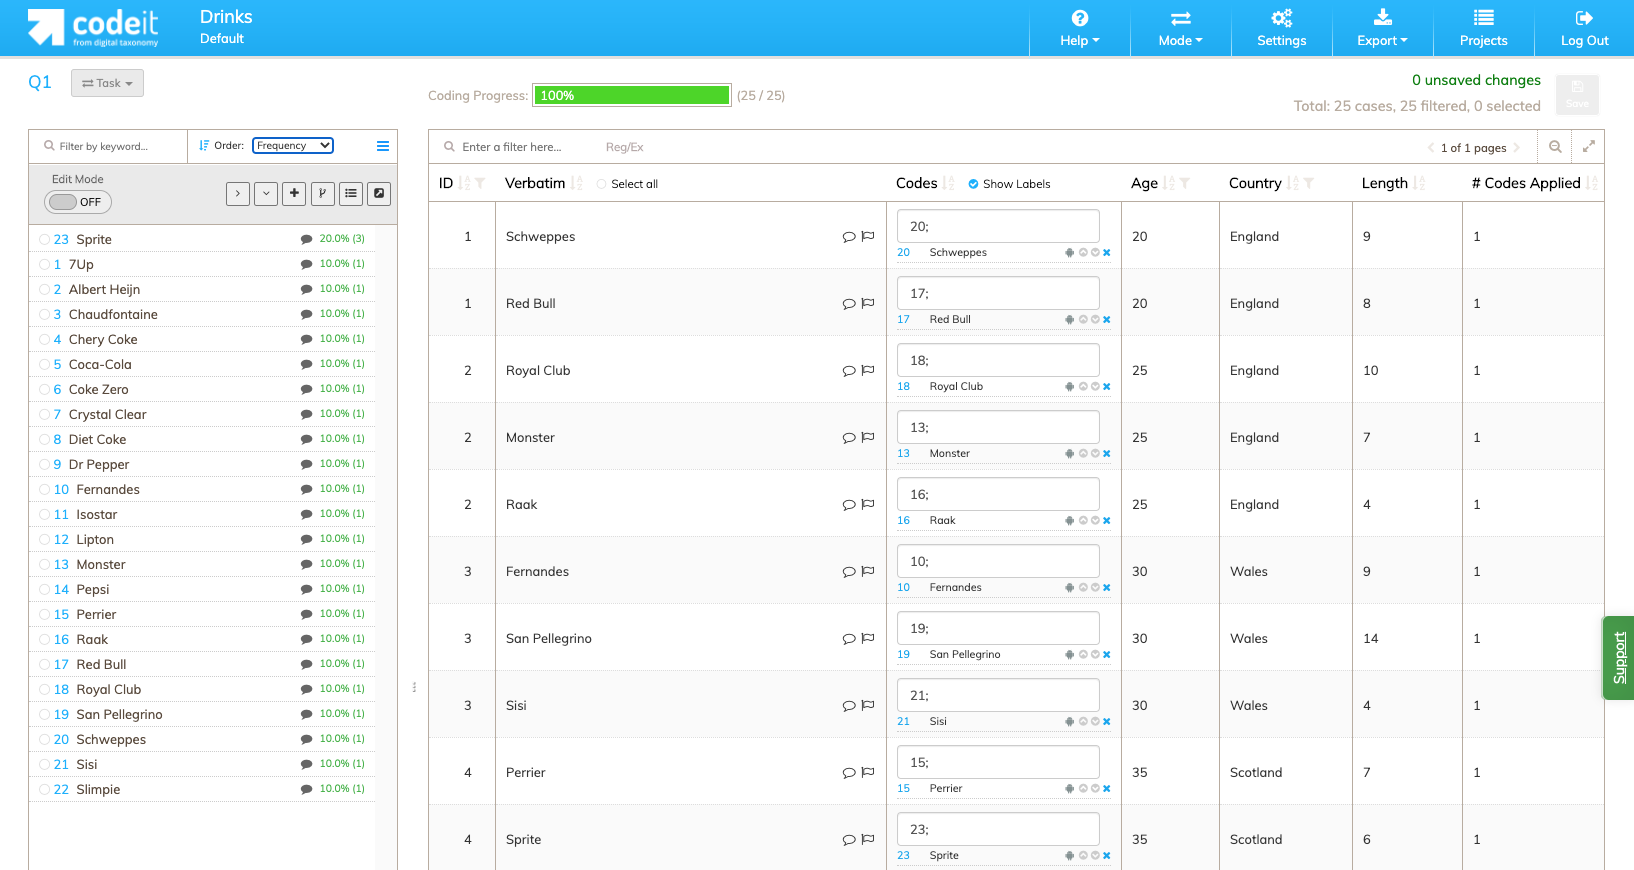
Task: Click the Reg/Ex filter option
Action: (x=625, y=147)
